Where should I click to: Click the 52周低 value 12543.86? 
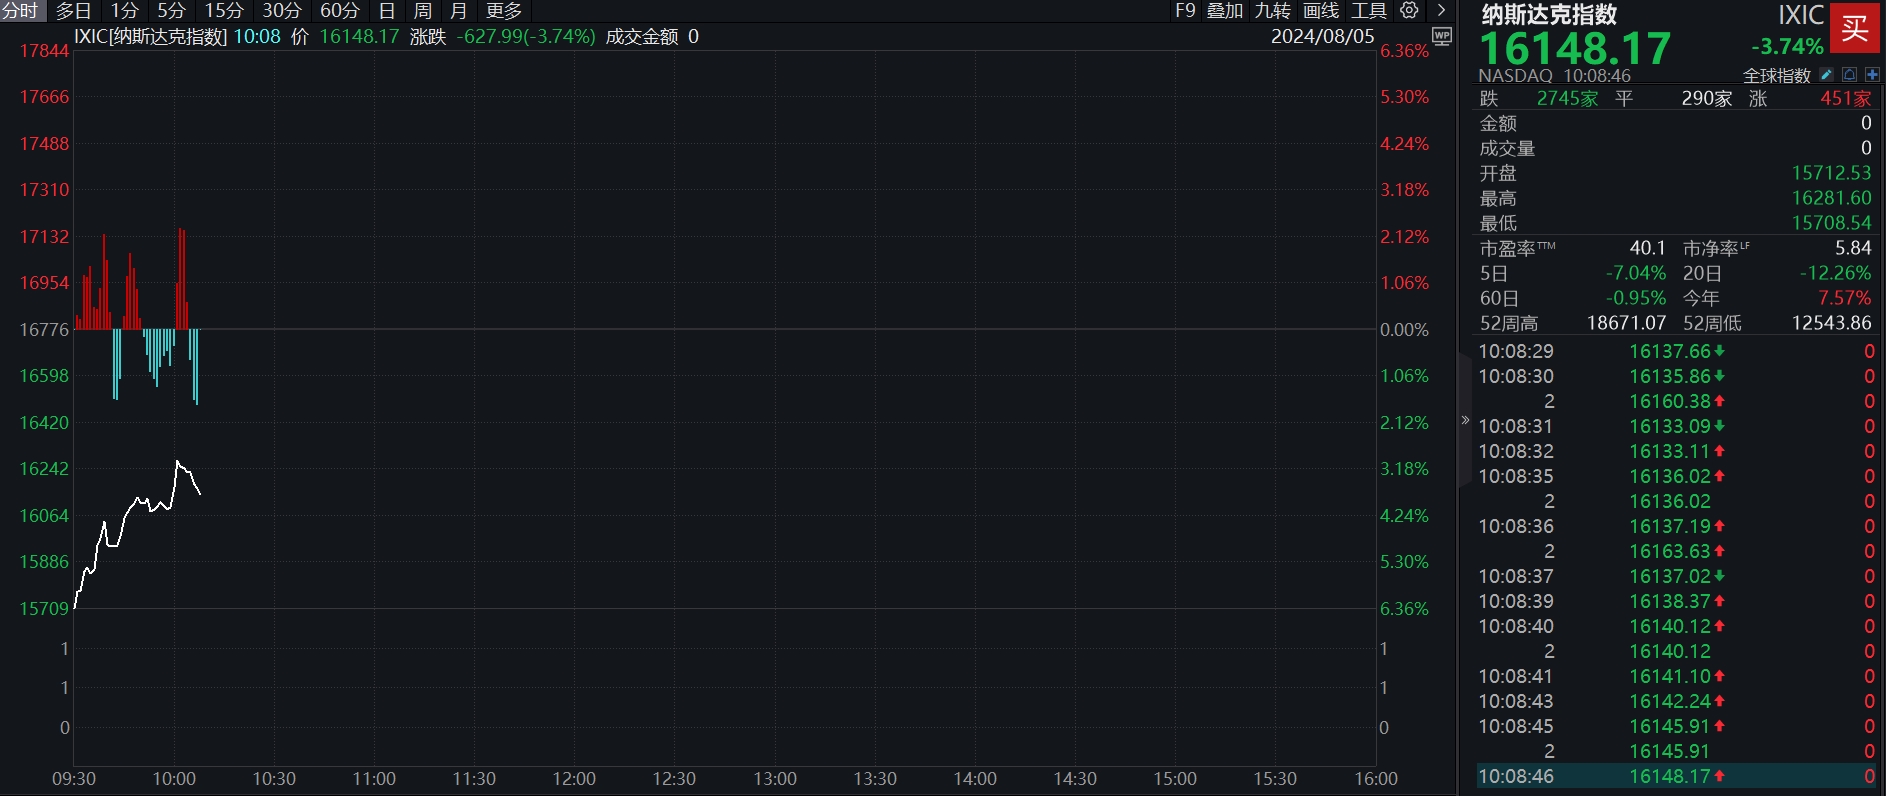(x=1832, y=323)
